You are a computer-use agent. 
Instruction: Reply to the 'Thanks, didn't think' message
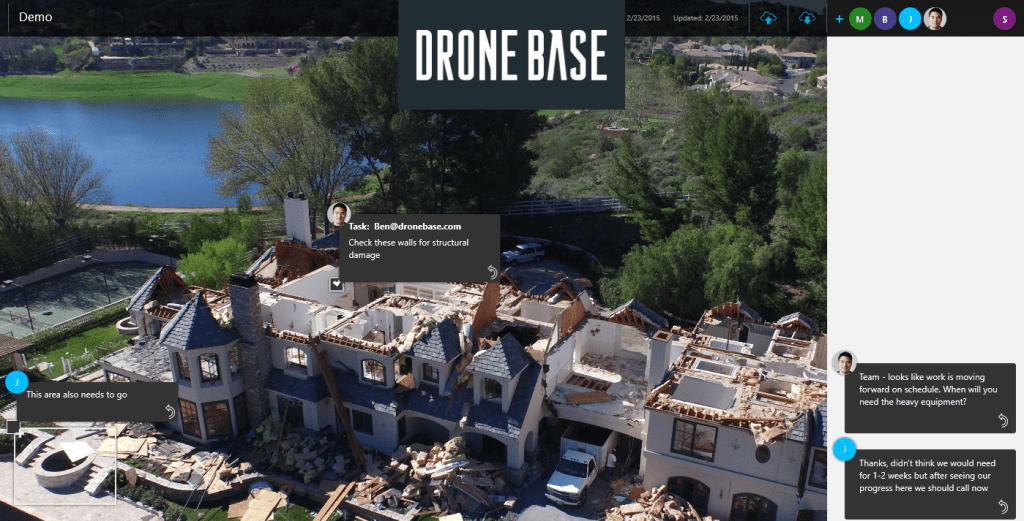pos(1003,506)
